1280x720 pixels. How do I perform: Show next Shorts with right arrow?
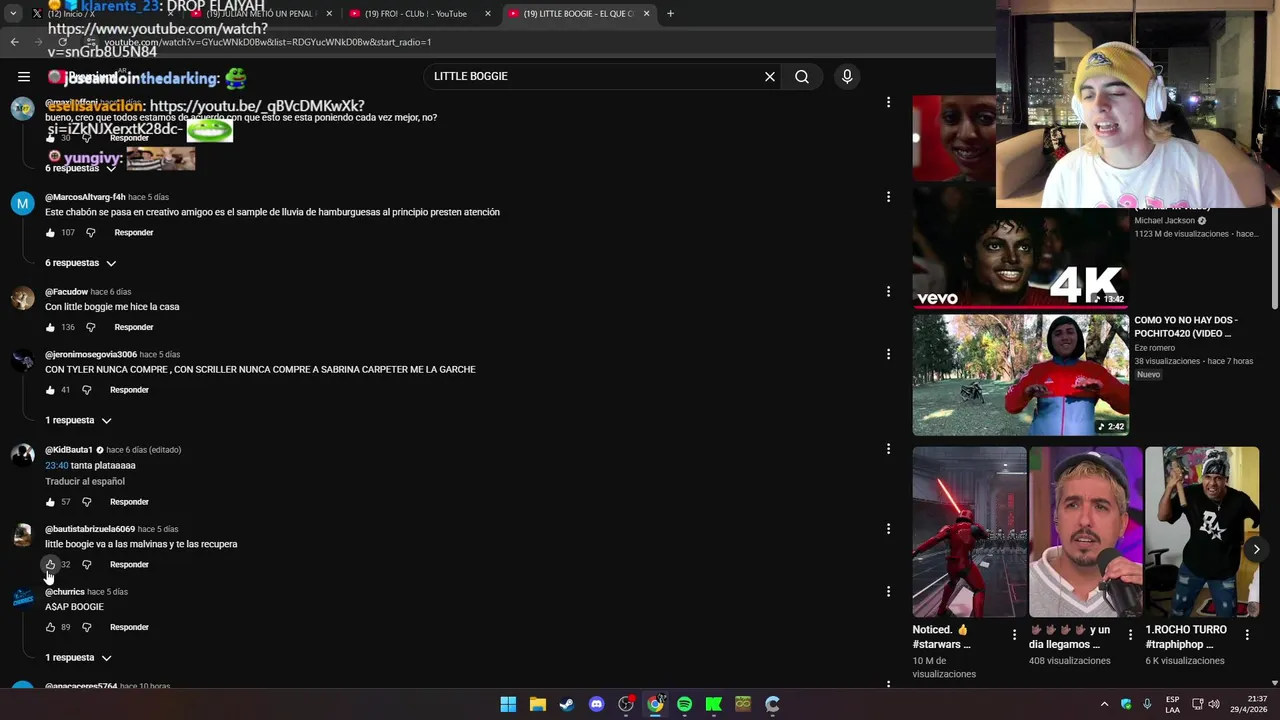1256,549
